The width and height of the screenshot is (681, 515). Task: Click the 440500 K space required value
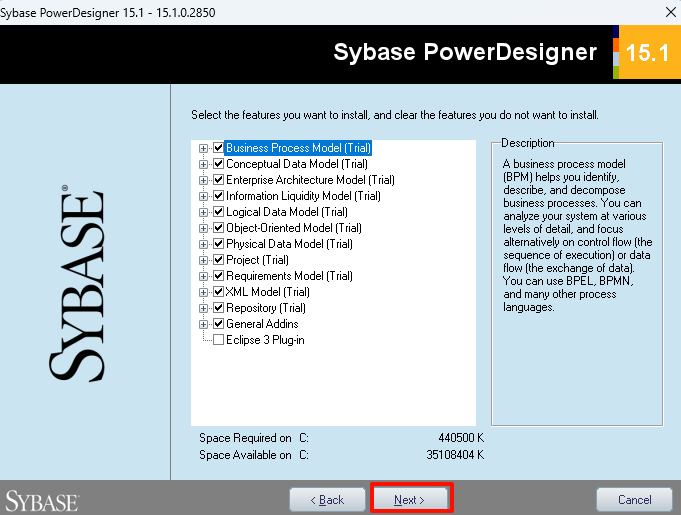tap(461, 438)
